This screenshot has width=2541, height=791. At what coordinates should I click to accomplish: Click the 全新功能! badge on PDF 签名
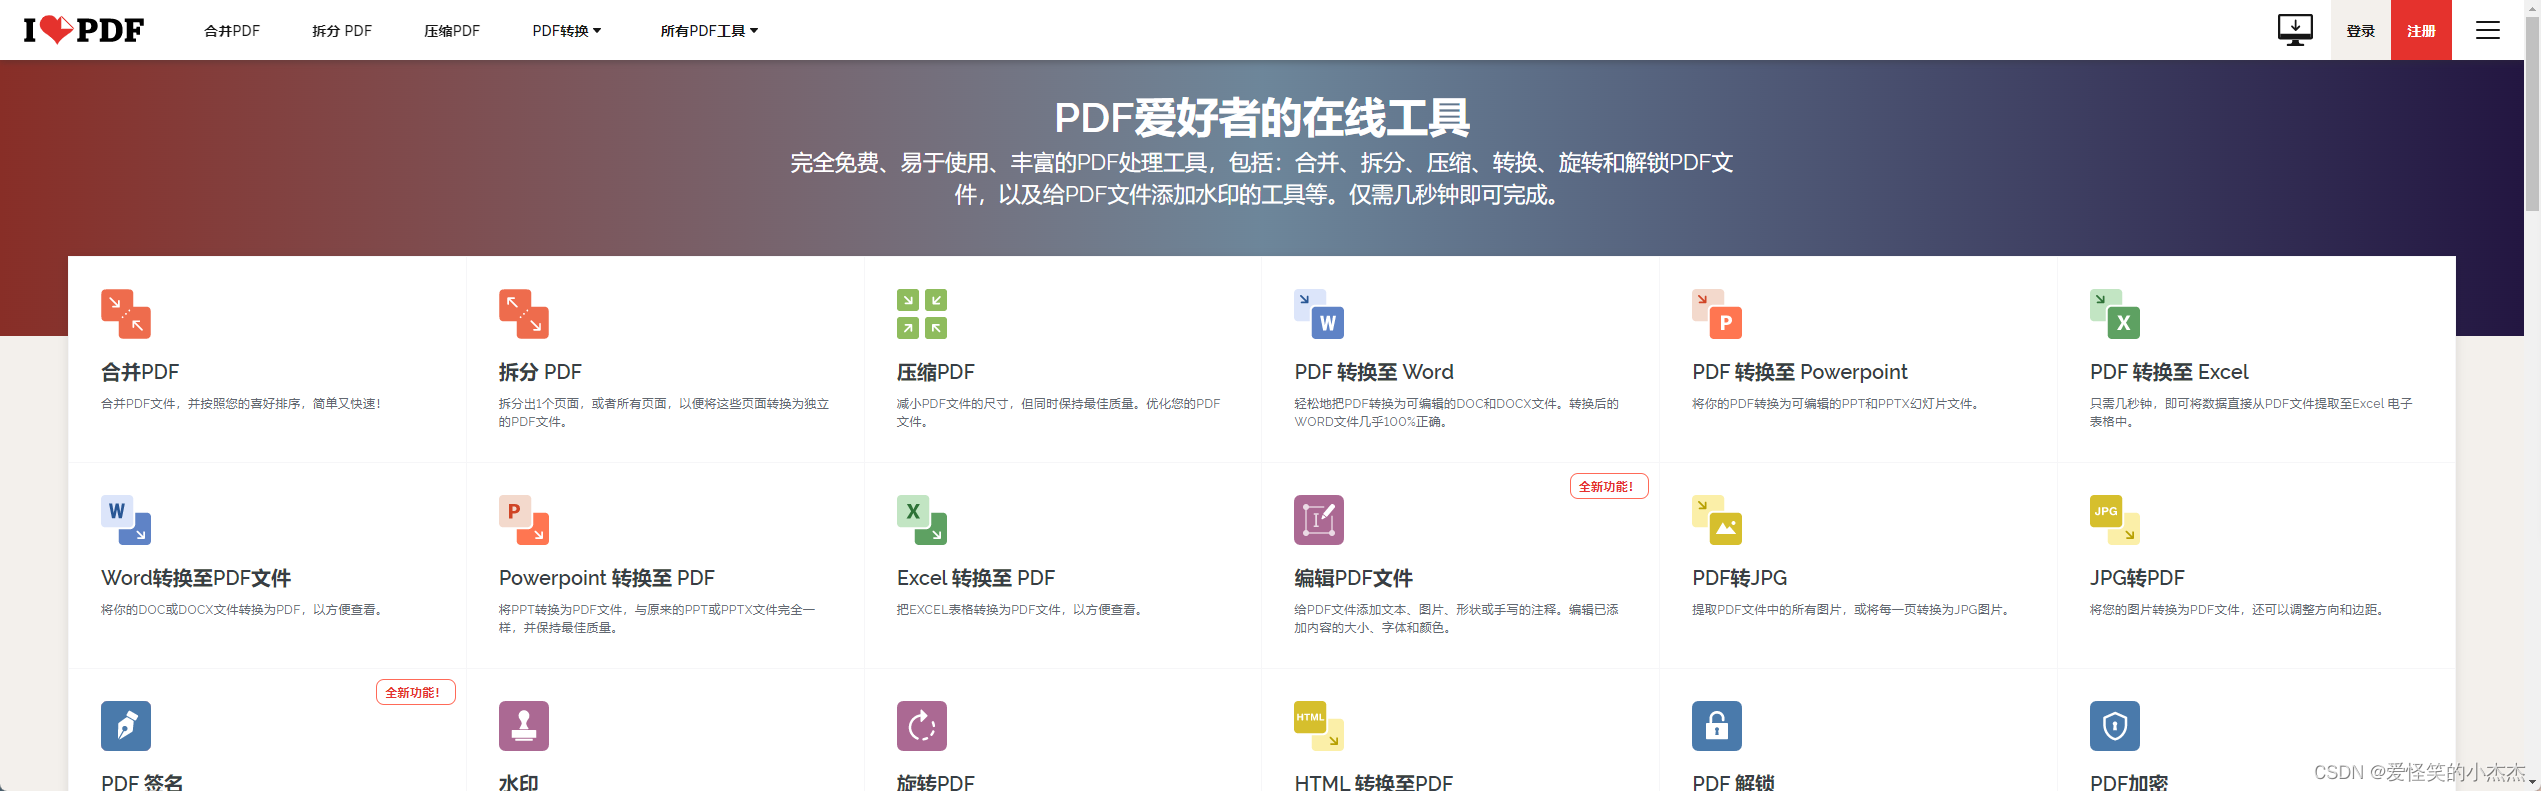[x=416, y=692]
